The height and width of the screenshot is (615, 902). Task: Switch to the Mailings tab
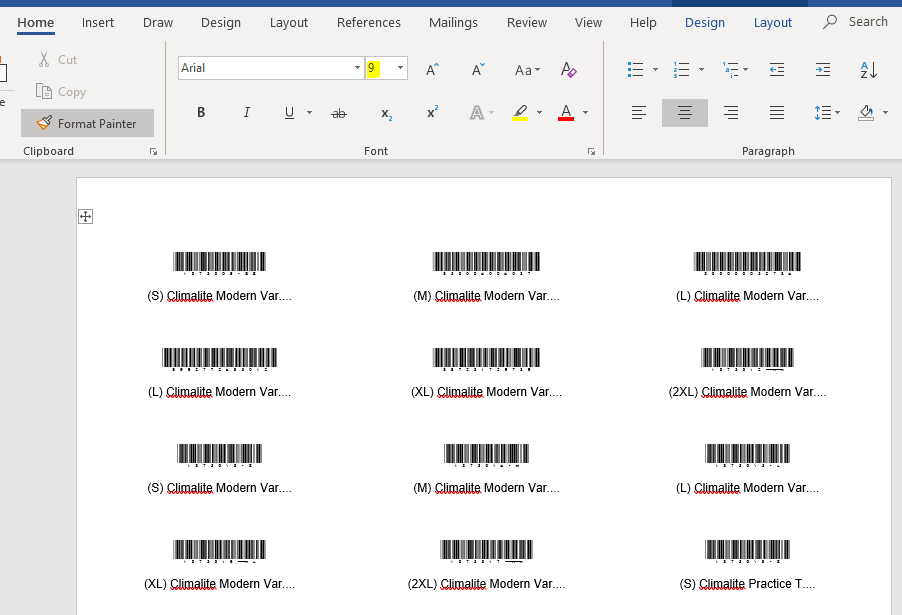pos(453,22)
